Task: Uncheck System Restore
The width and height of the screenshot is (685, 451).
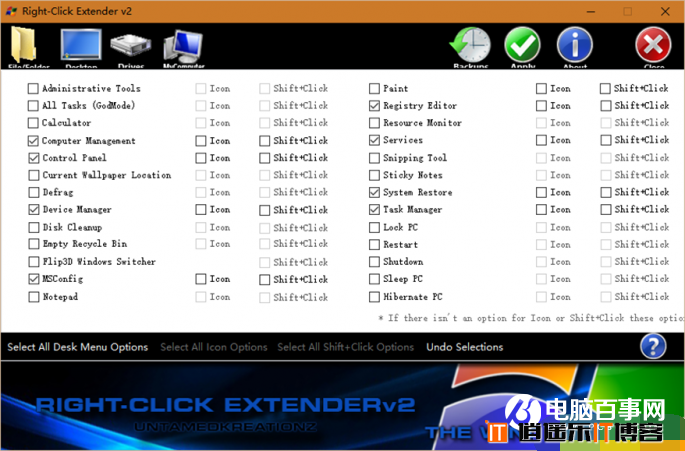Action: click(374, 192)
